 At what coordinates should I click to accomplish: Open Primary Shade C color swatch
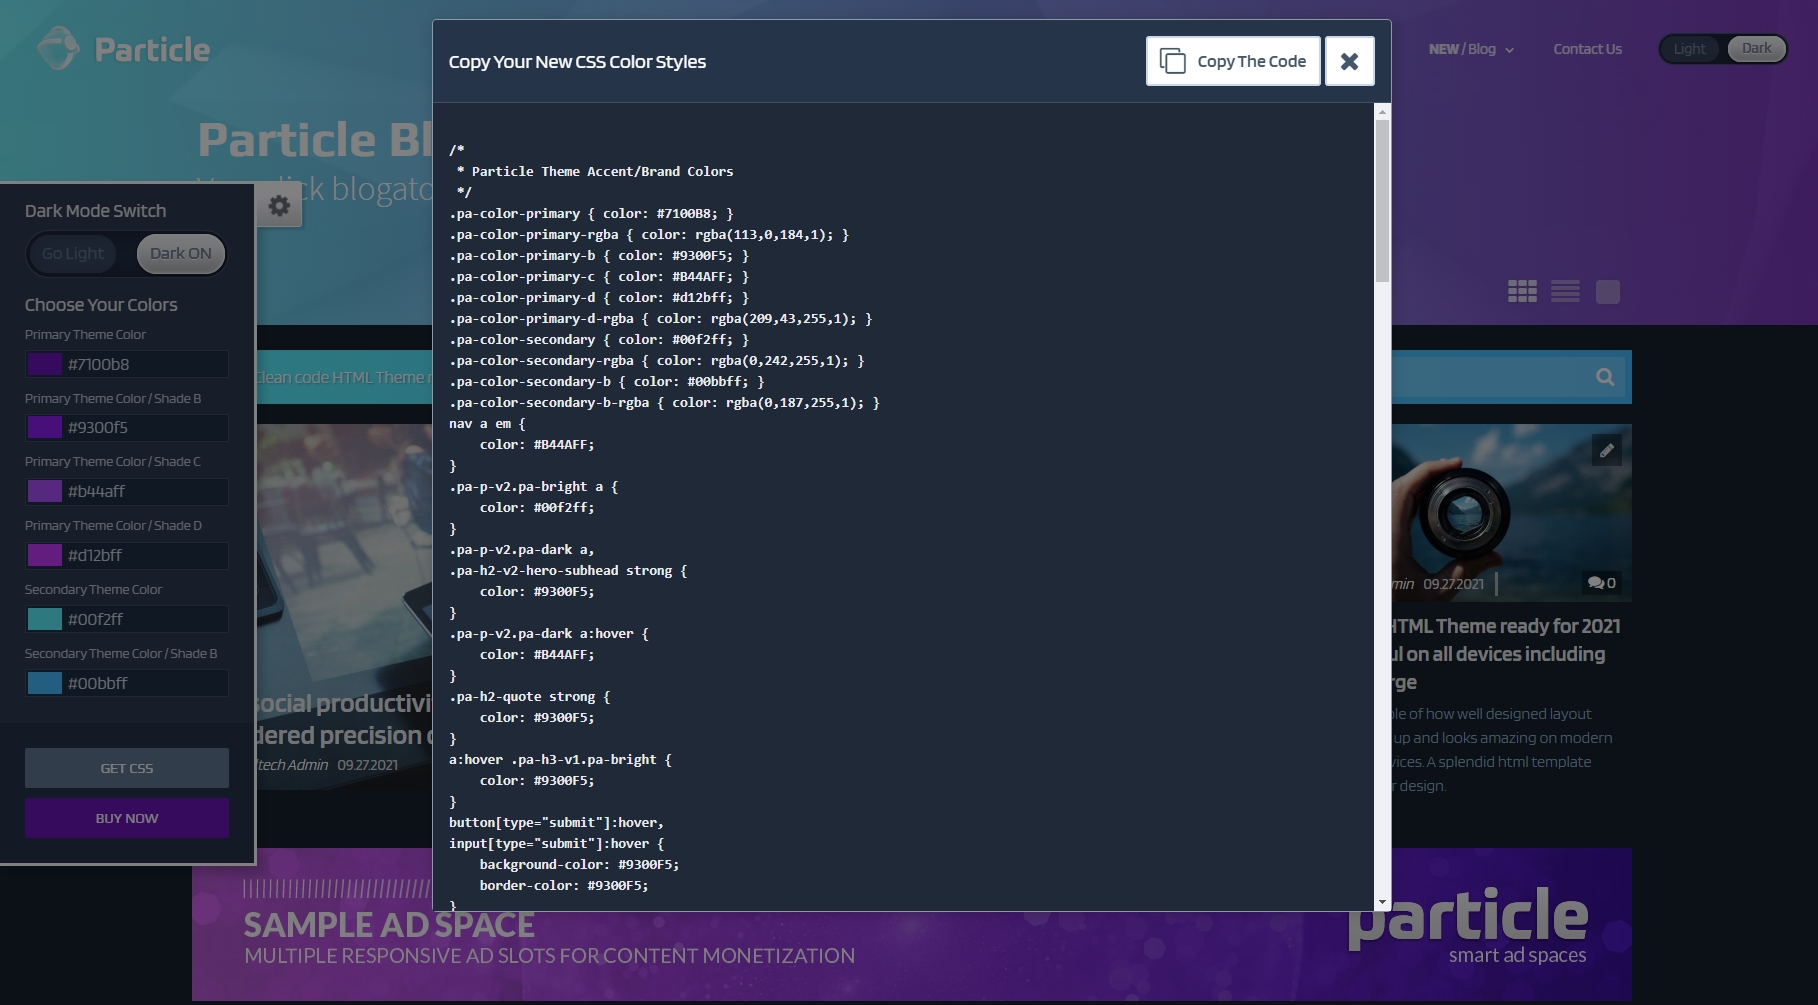(x=45, y=491)
